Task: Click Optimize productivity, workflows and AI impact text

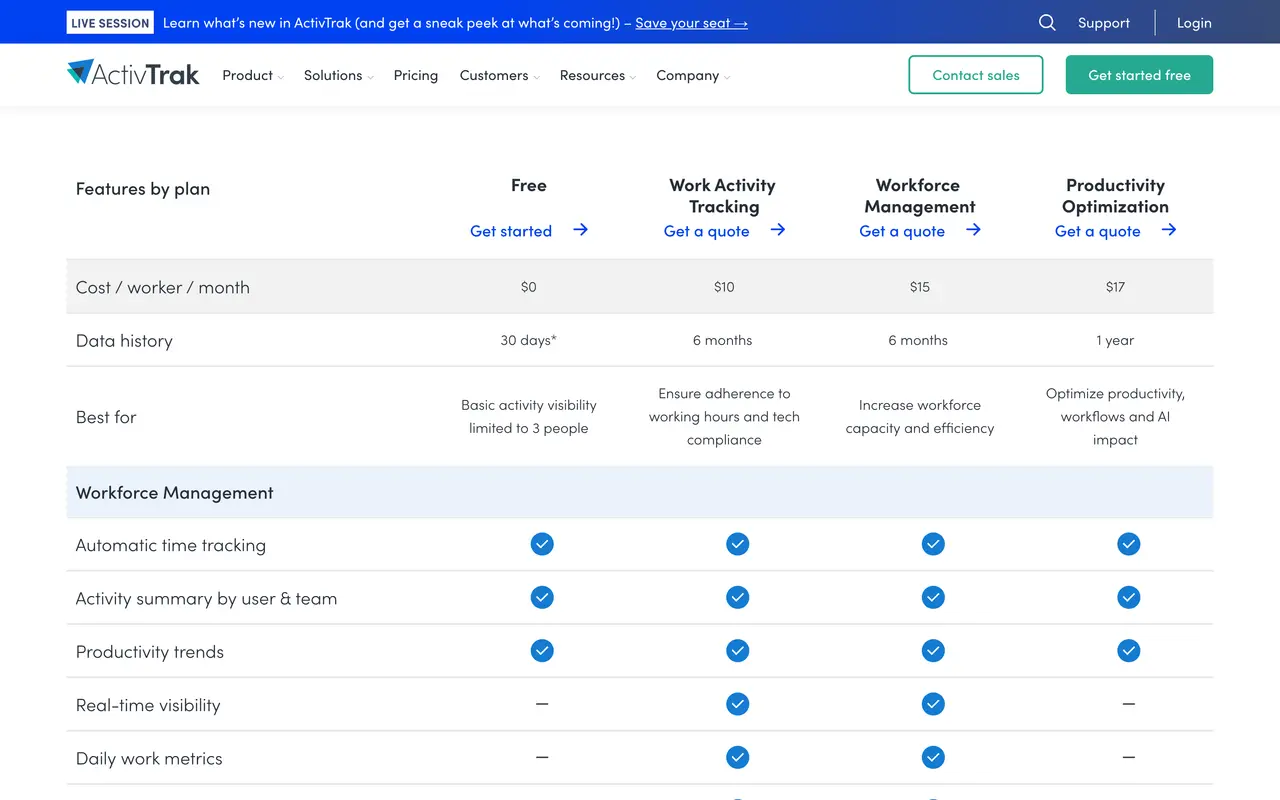Action: (x=1115, y=416)
